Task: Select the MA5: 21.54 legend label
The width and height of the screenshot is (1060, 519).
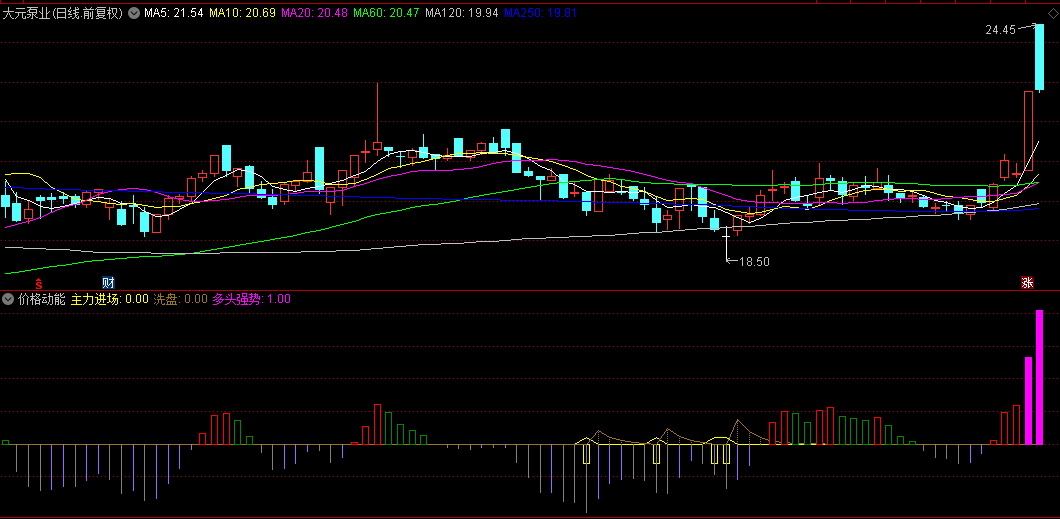Action: click(174, 12)
